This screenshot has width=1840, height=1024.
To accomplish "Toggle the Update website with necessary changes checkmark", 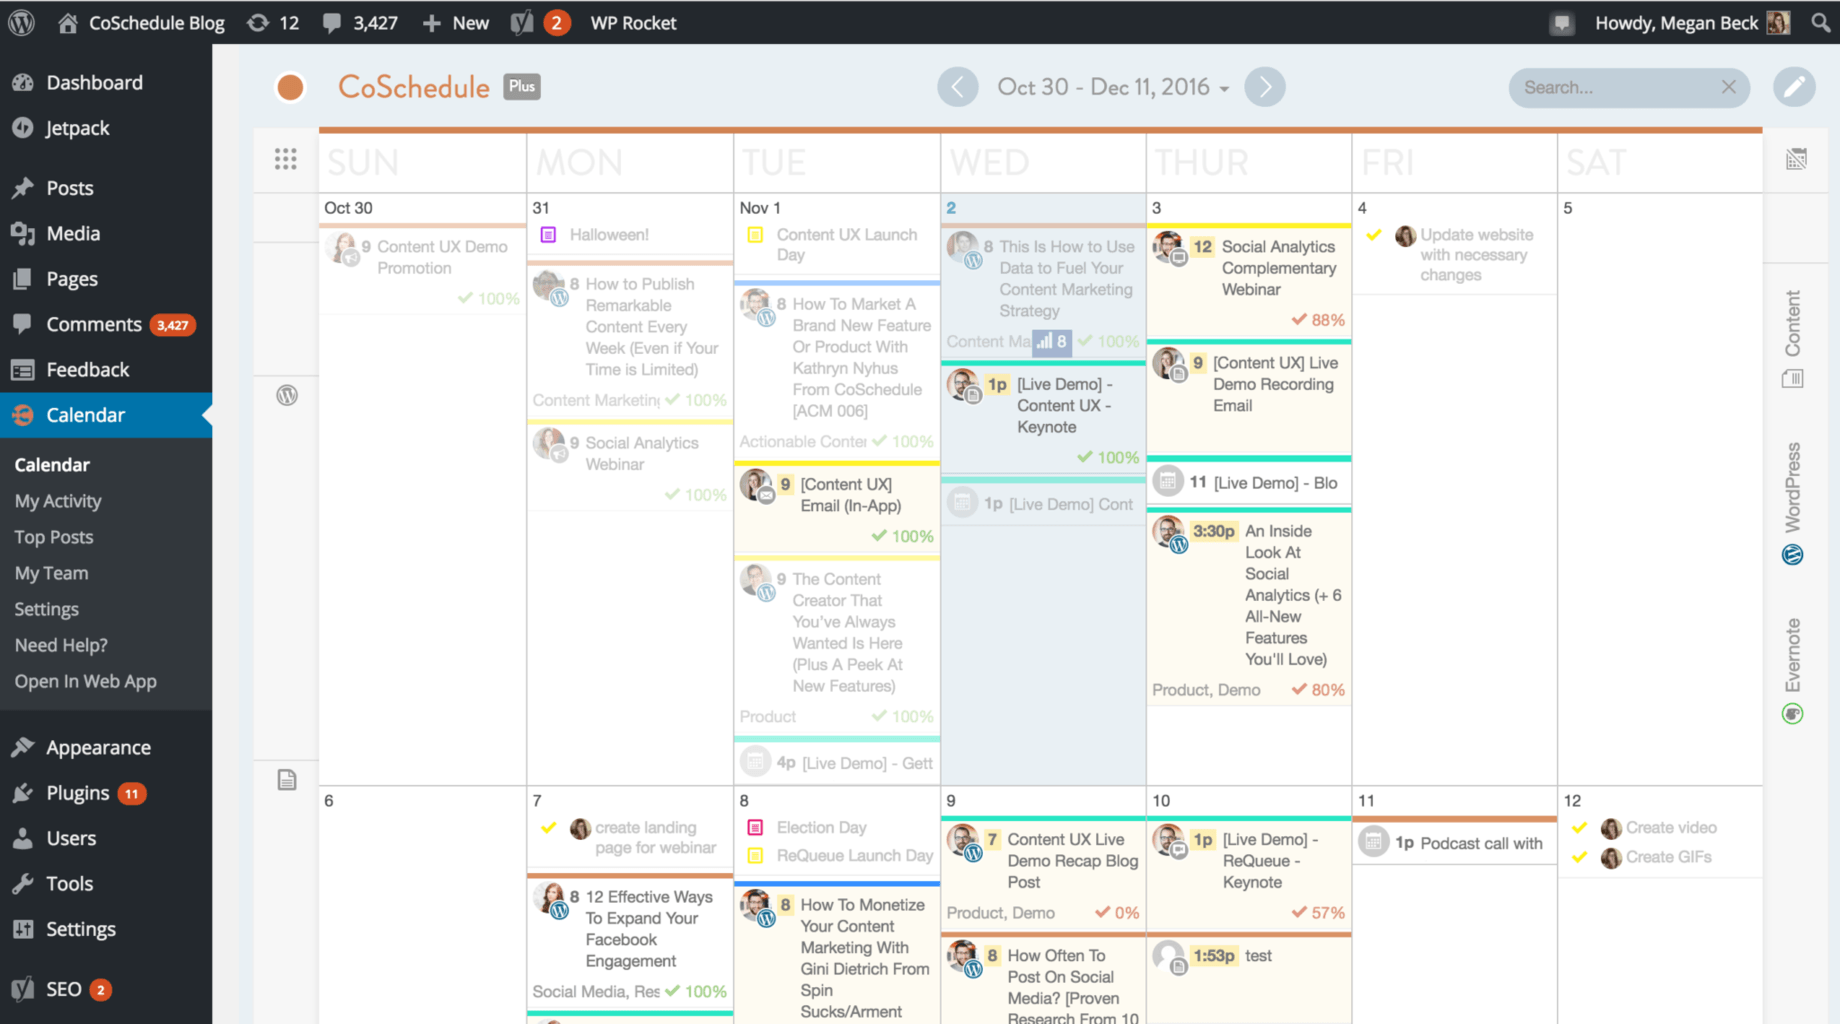I will coord(1374,235).
